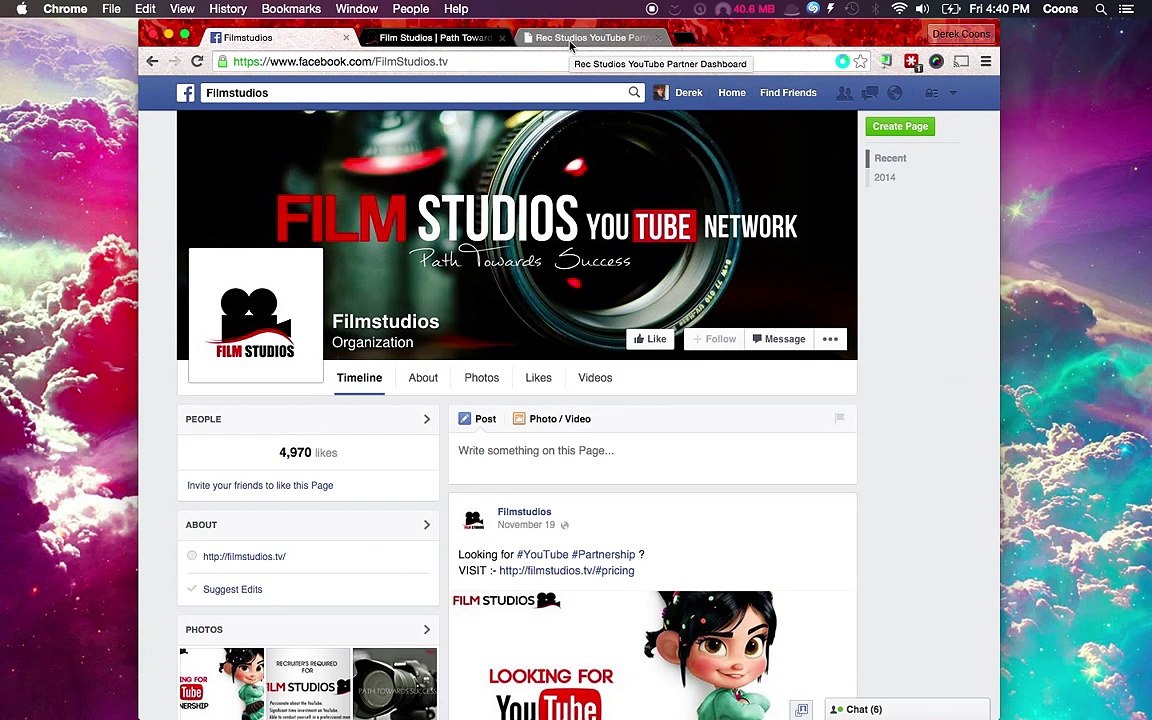Click the Derek Coons Chrome profile button
Image resolution: width=1152 pixels, height=720 pixels.
[961, 34]
